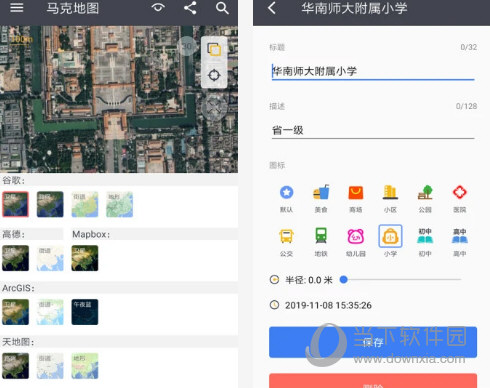The image size is (490, 388).
Task: Tap the map layers icon
Action: tap(214, 49)
